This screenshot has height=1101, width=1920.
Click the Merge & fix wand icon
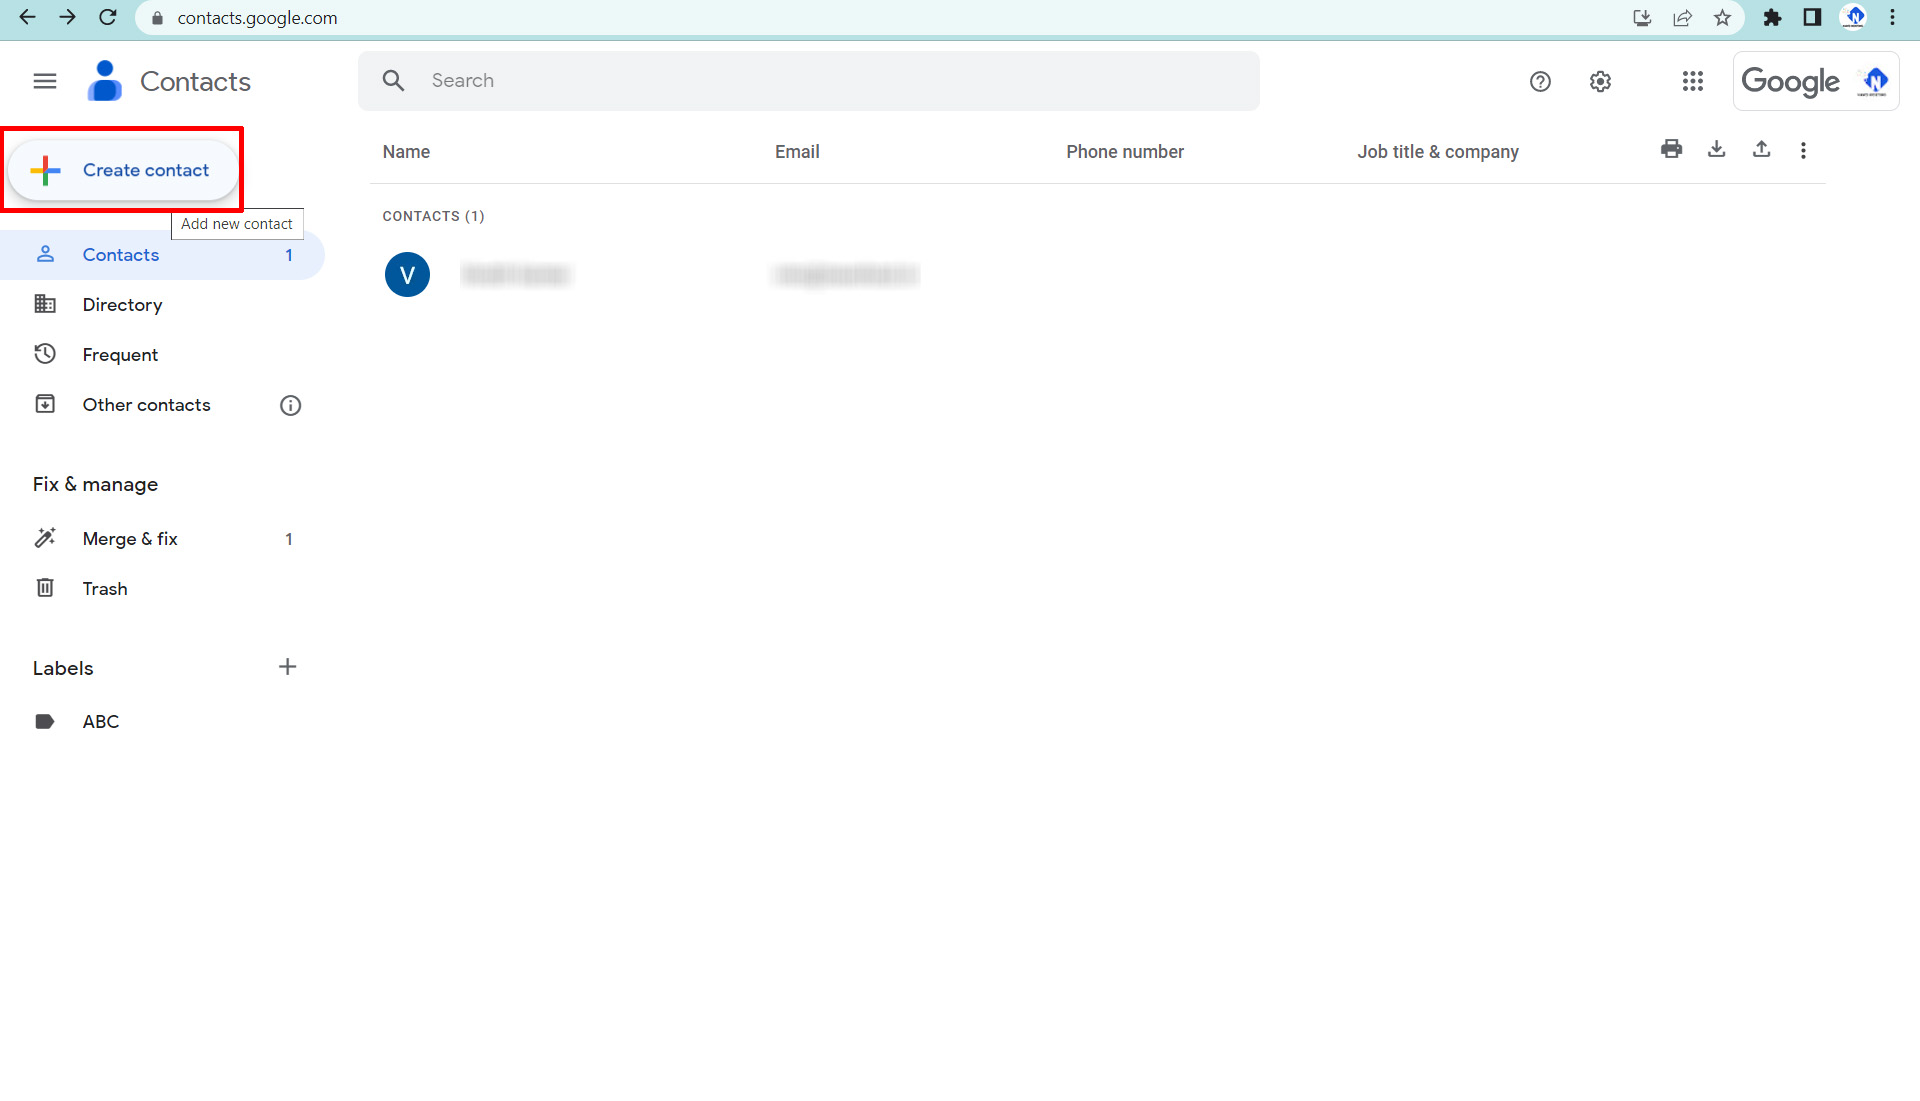45,538
